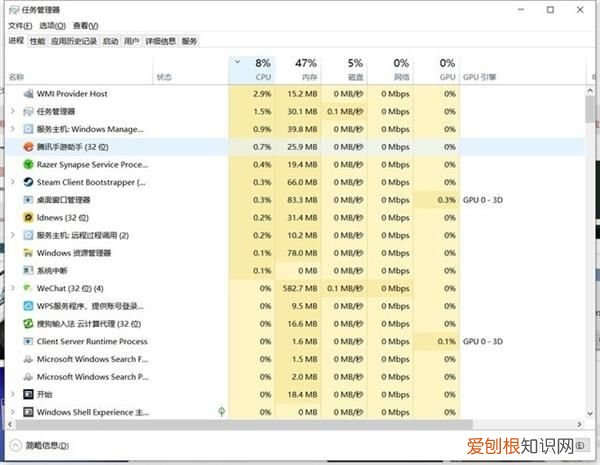This screenshot has height=465, width=600.
Task: Click the 开始 process icon
Action: (28, 394)
